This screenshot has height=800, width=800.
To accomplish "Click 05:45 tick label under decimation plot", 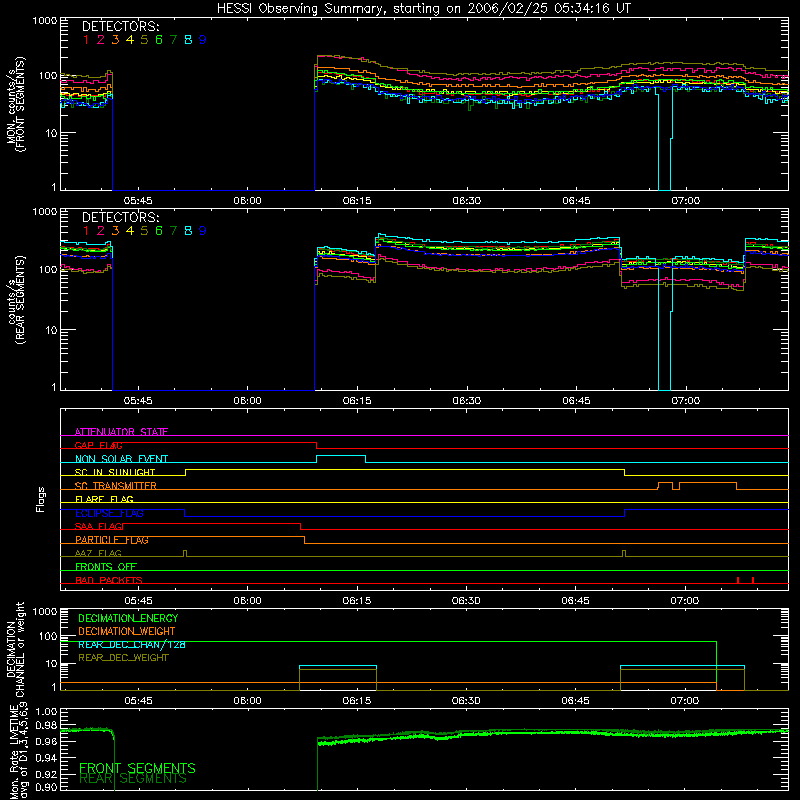I will coord(138,701).
